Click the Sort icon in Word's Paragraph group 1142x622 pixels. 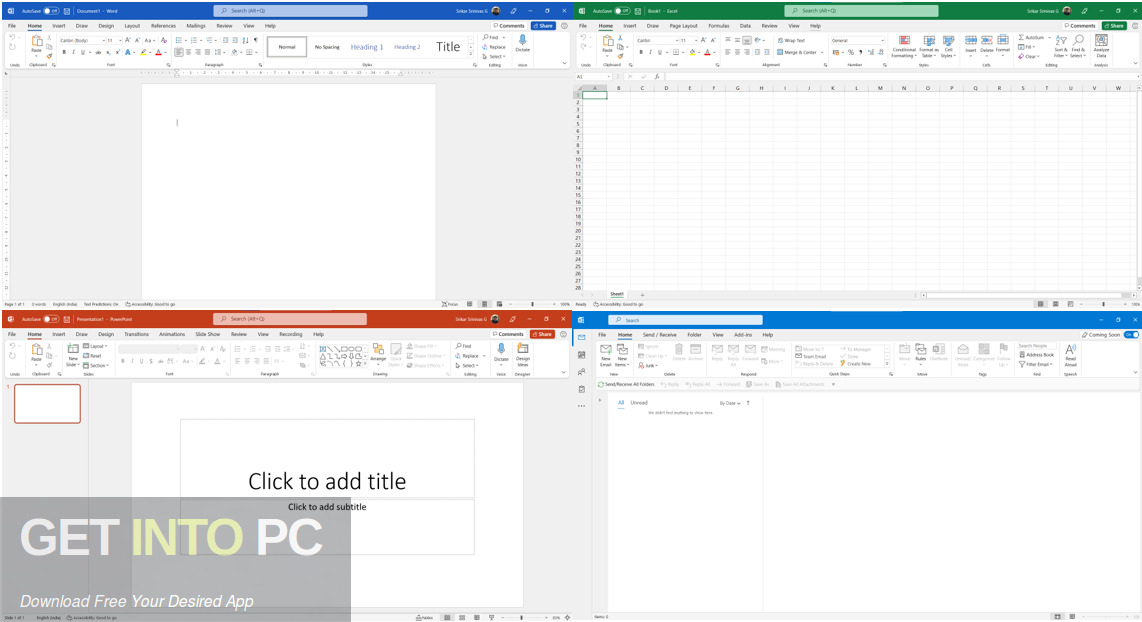tap(245, 40)
